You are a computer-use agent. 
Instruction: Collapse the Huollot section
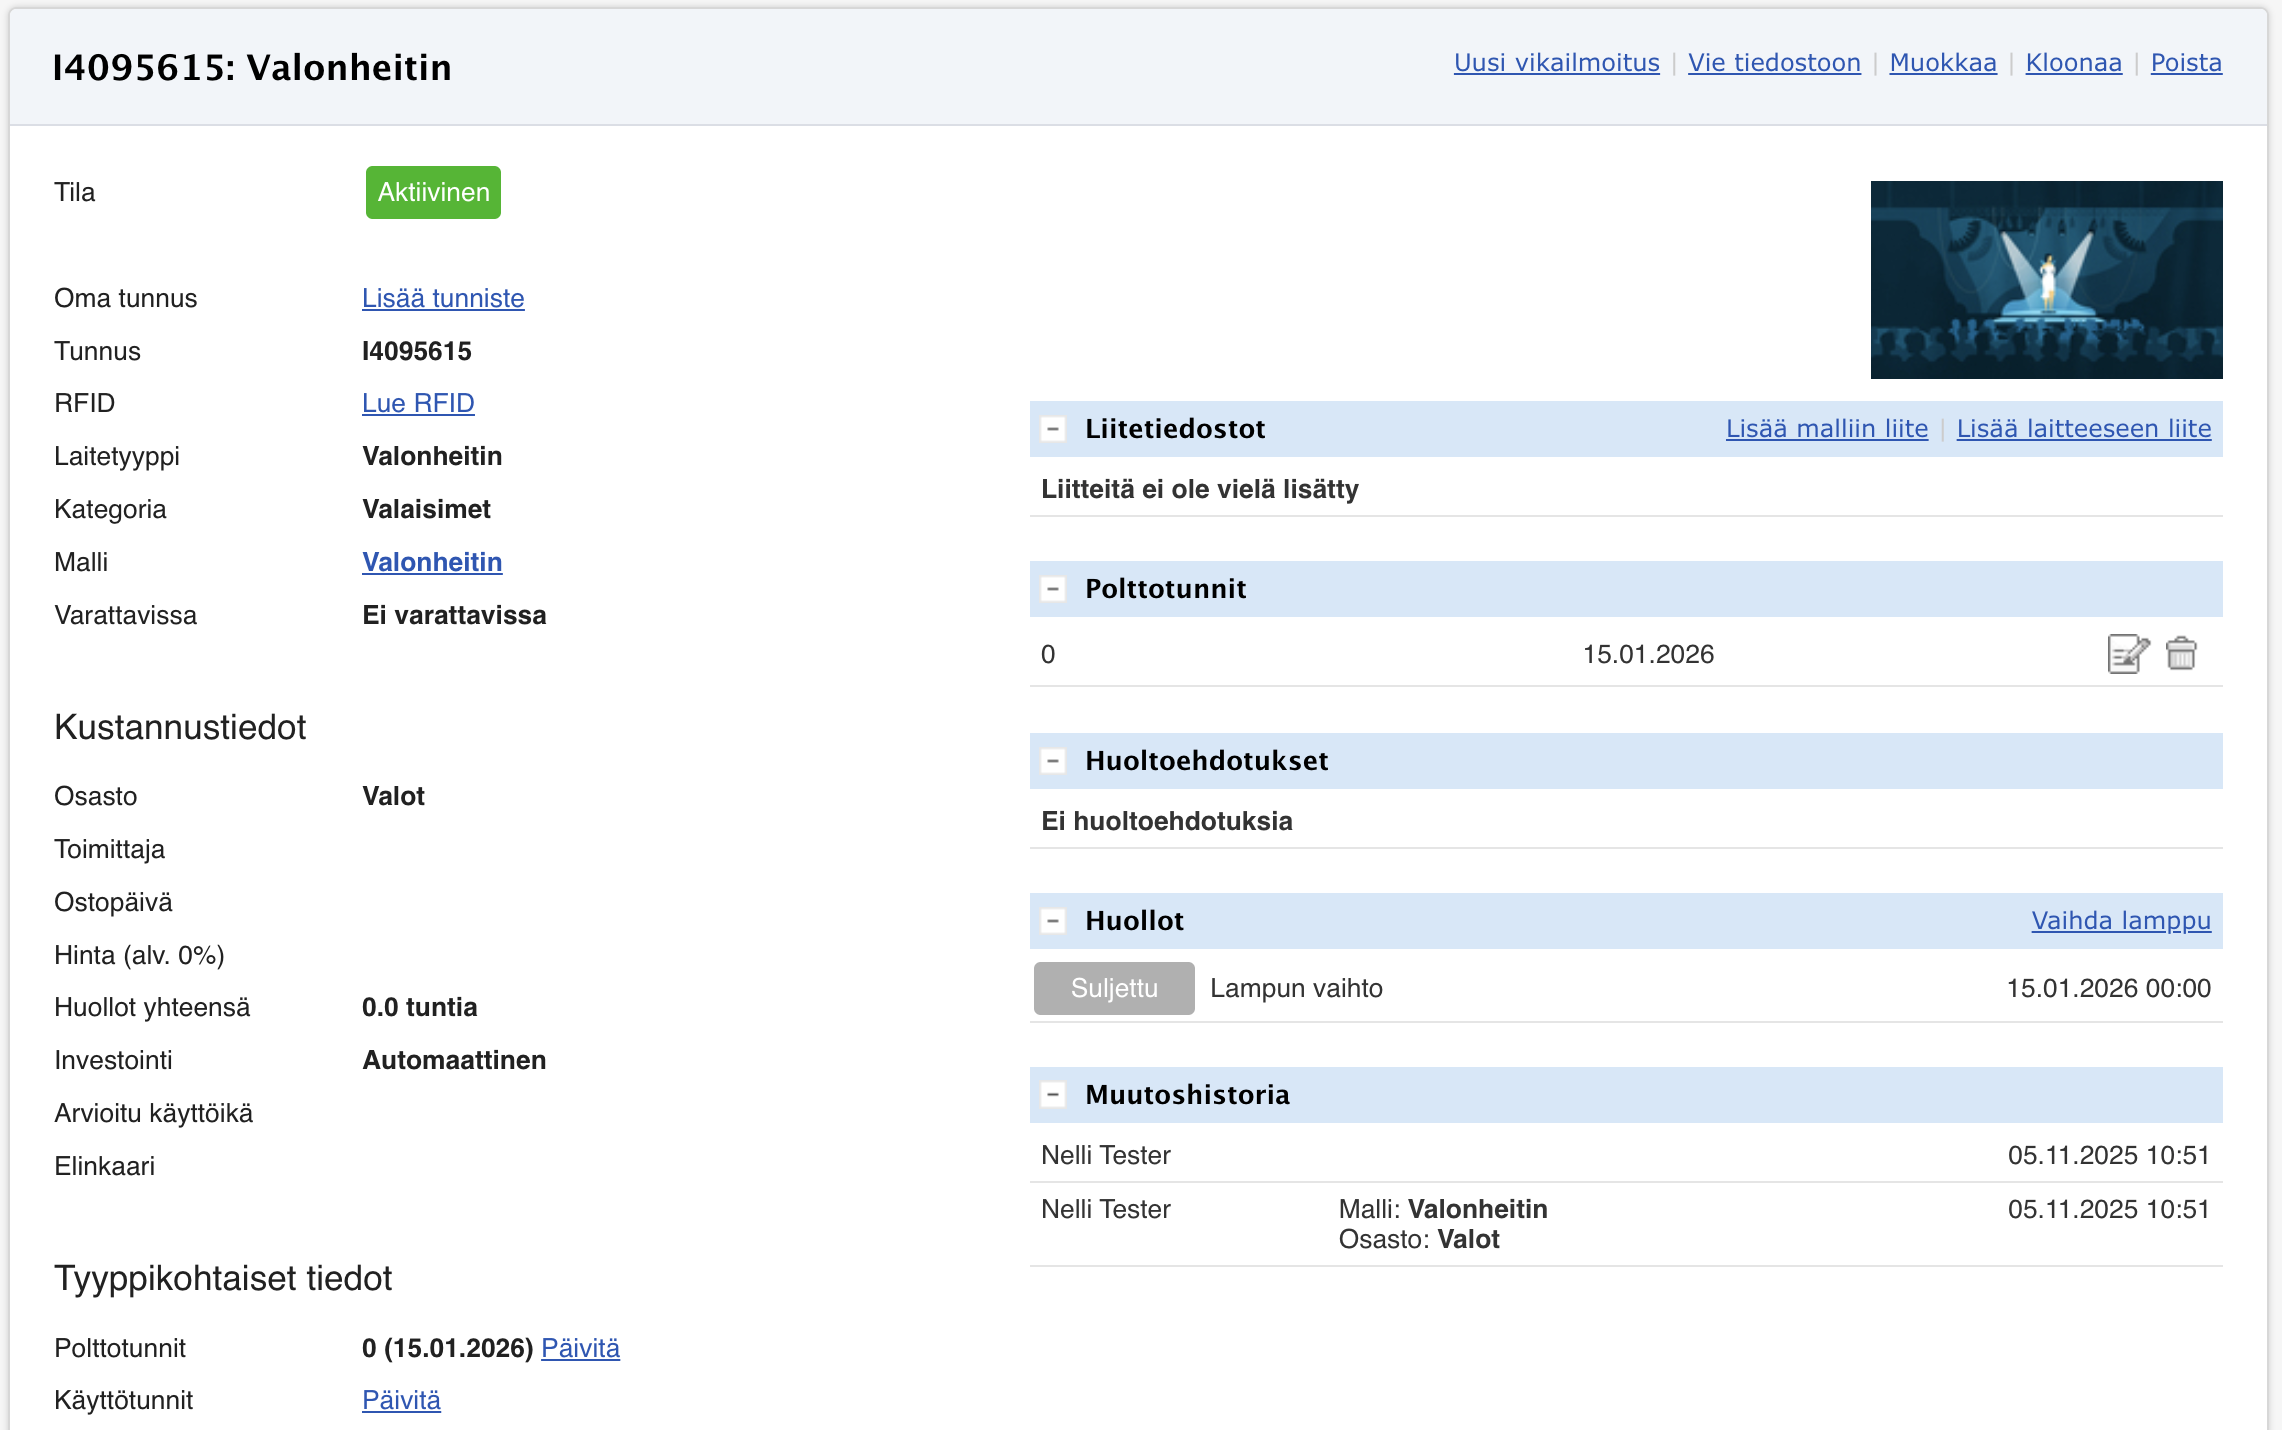(1053, 921)
